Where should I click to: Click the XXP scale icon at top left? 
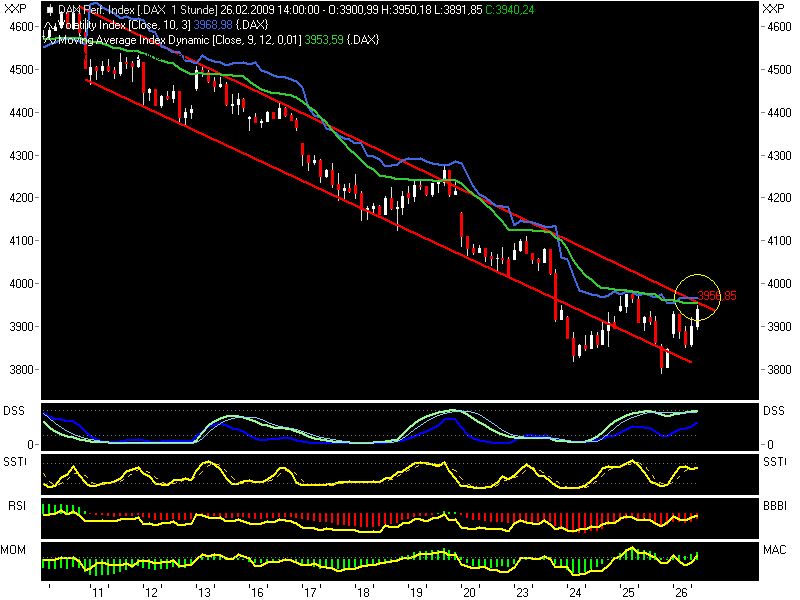(15, 8)
